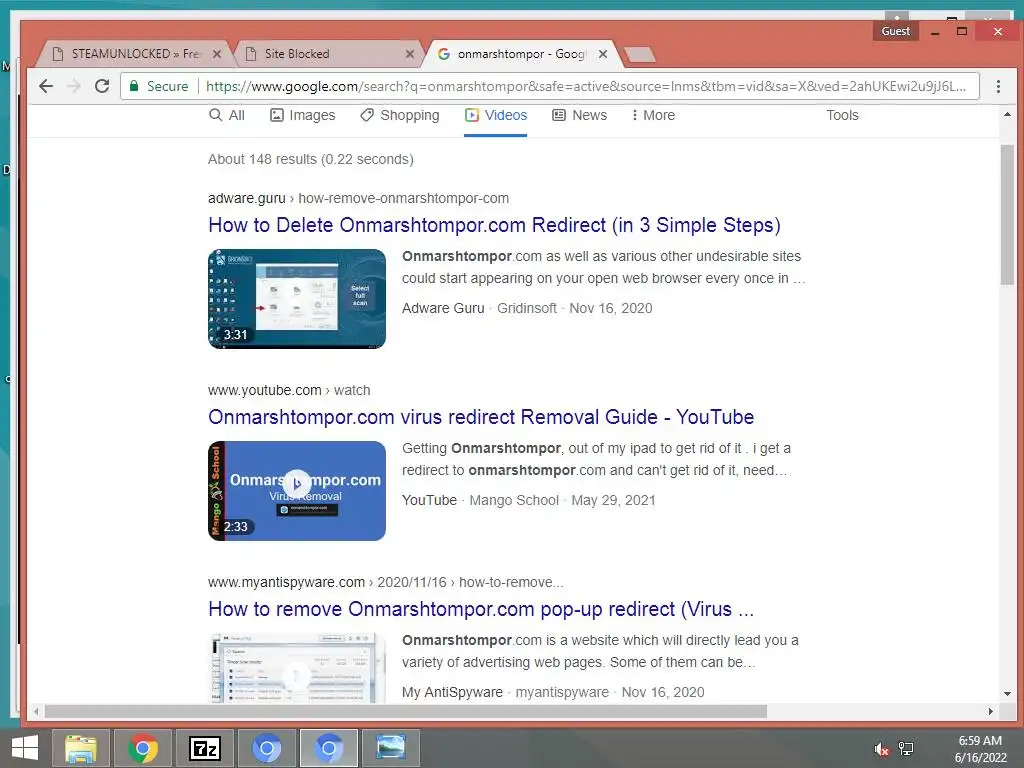Click the www.youtube.com › watch breadcrumb
The width and height of the screenshot is (1024, 768).
click(x=289, y=391)
